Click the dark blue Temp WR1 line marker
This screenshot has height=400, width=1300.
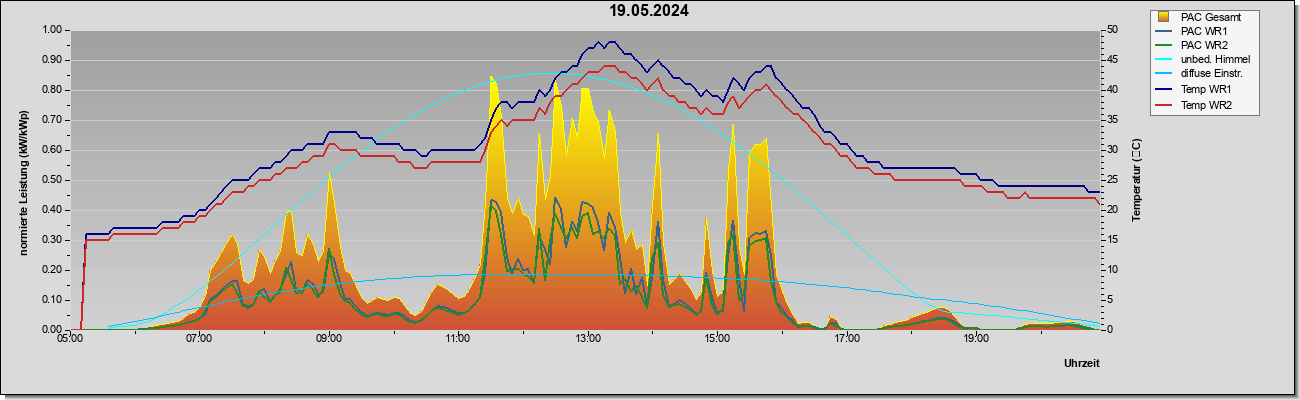pyautogui.click(x=1164, y=89)
